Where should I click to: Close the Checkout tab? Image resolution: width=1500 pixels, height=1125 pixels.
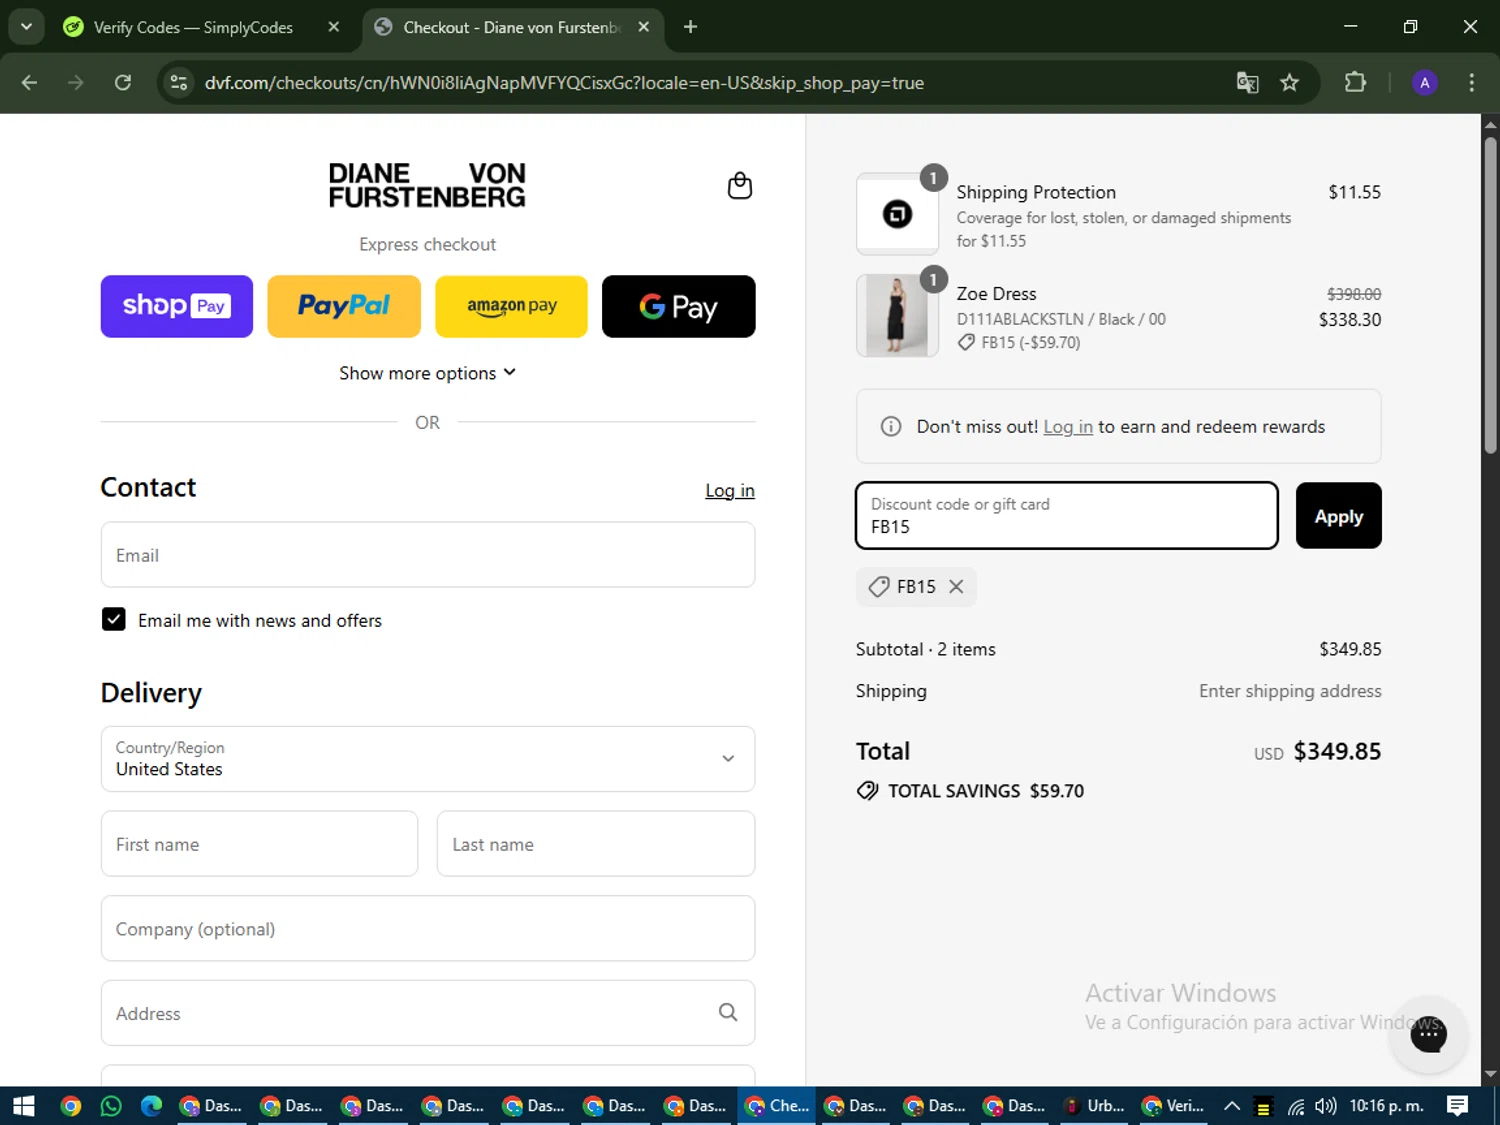644,27
